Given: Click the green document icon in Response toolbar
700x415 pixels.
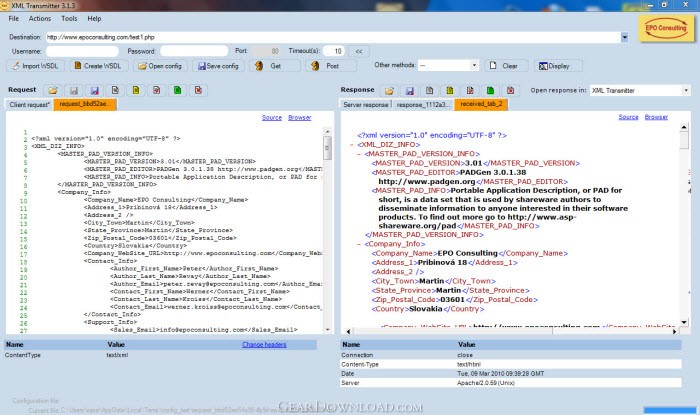Looking at the screenshot, I should (490, 91).
